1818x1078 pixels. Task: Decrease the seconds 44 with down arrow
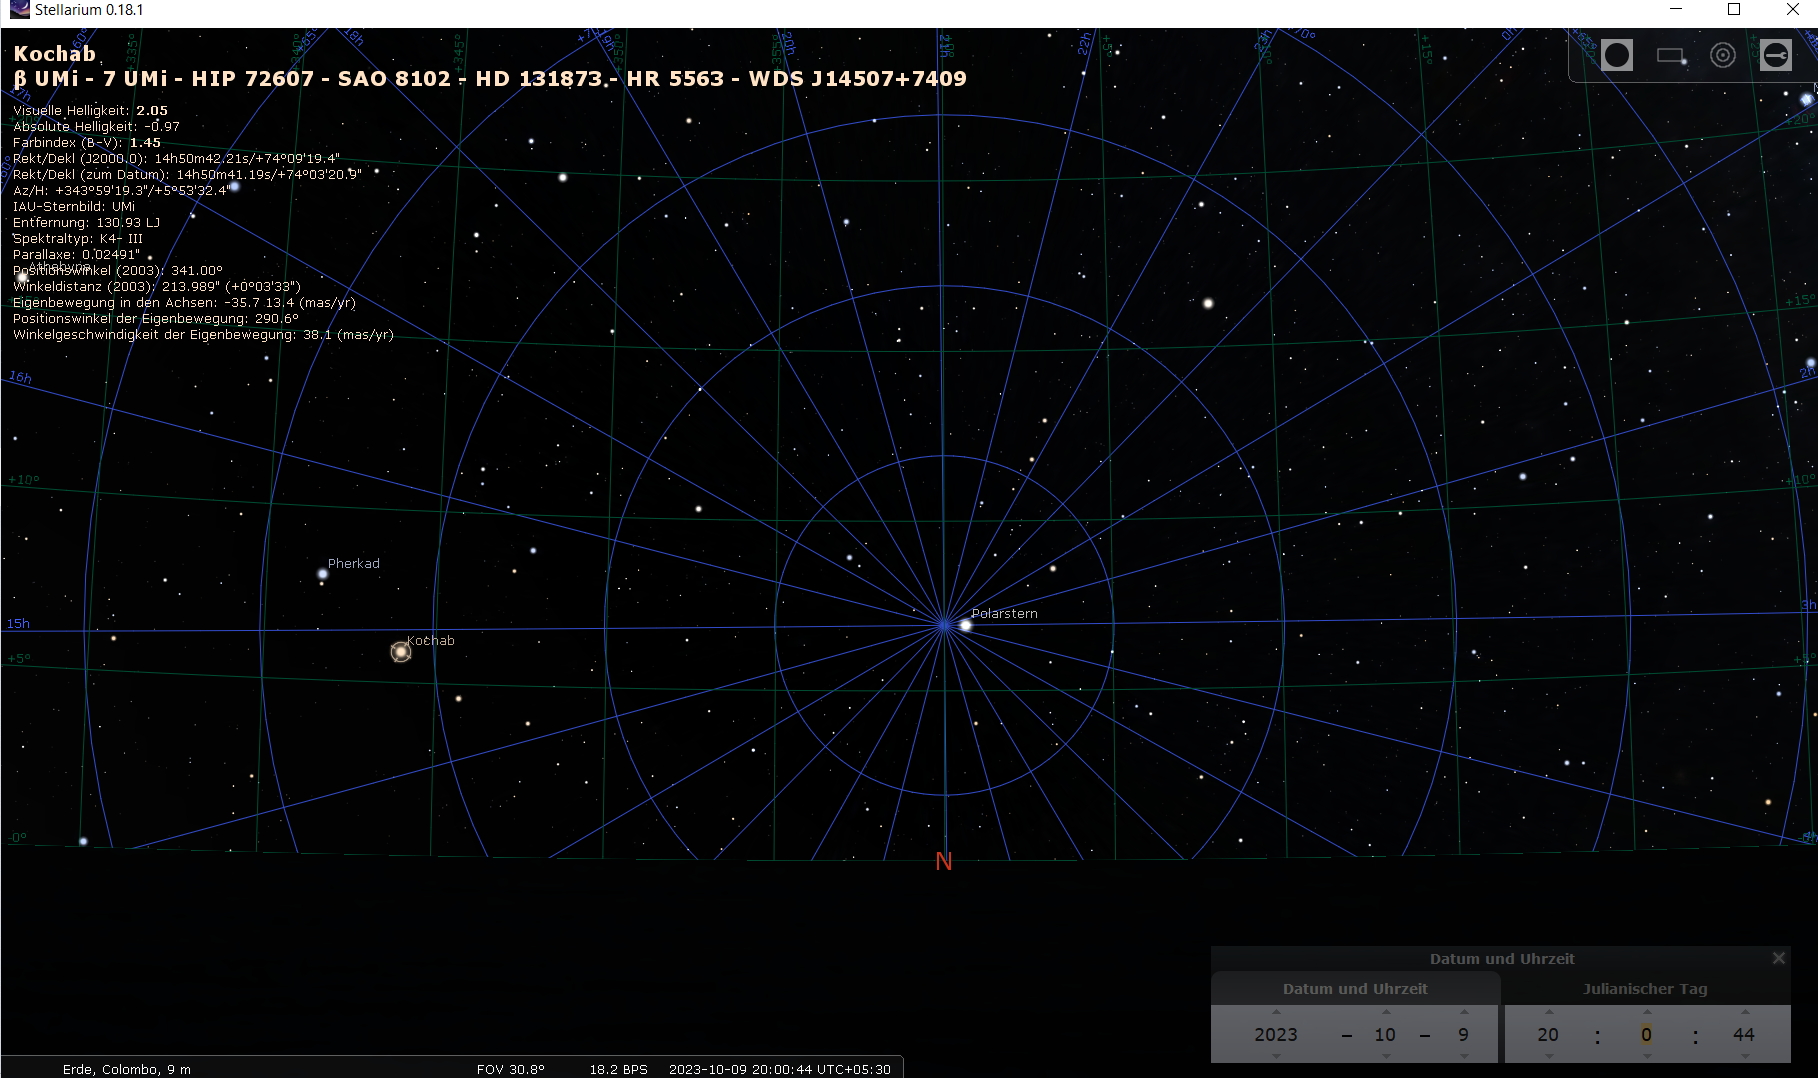pyautogui.click(x=1744, y=1056)
